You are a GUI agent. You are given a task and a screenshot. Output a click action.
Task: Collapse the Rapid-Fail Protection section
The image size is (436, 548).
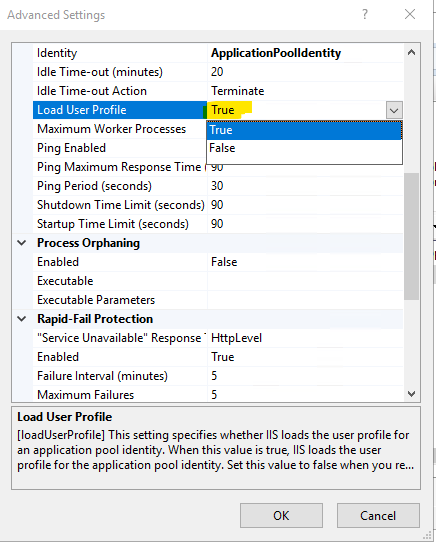[x=22, y=319]
